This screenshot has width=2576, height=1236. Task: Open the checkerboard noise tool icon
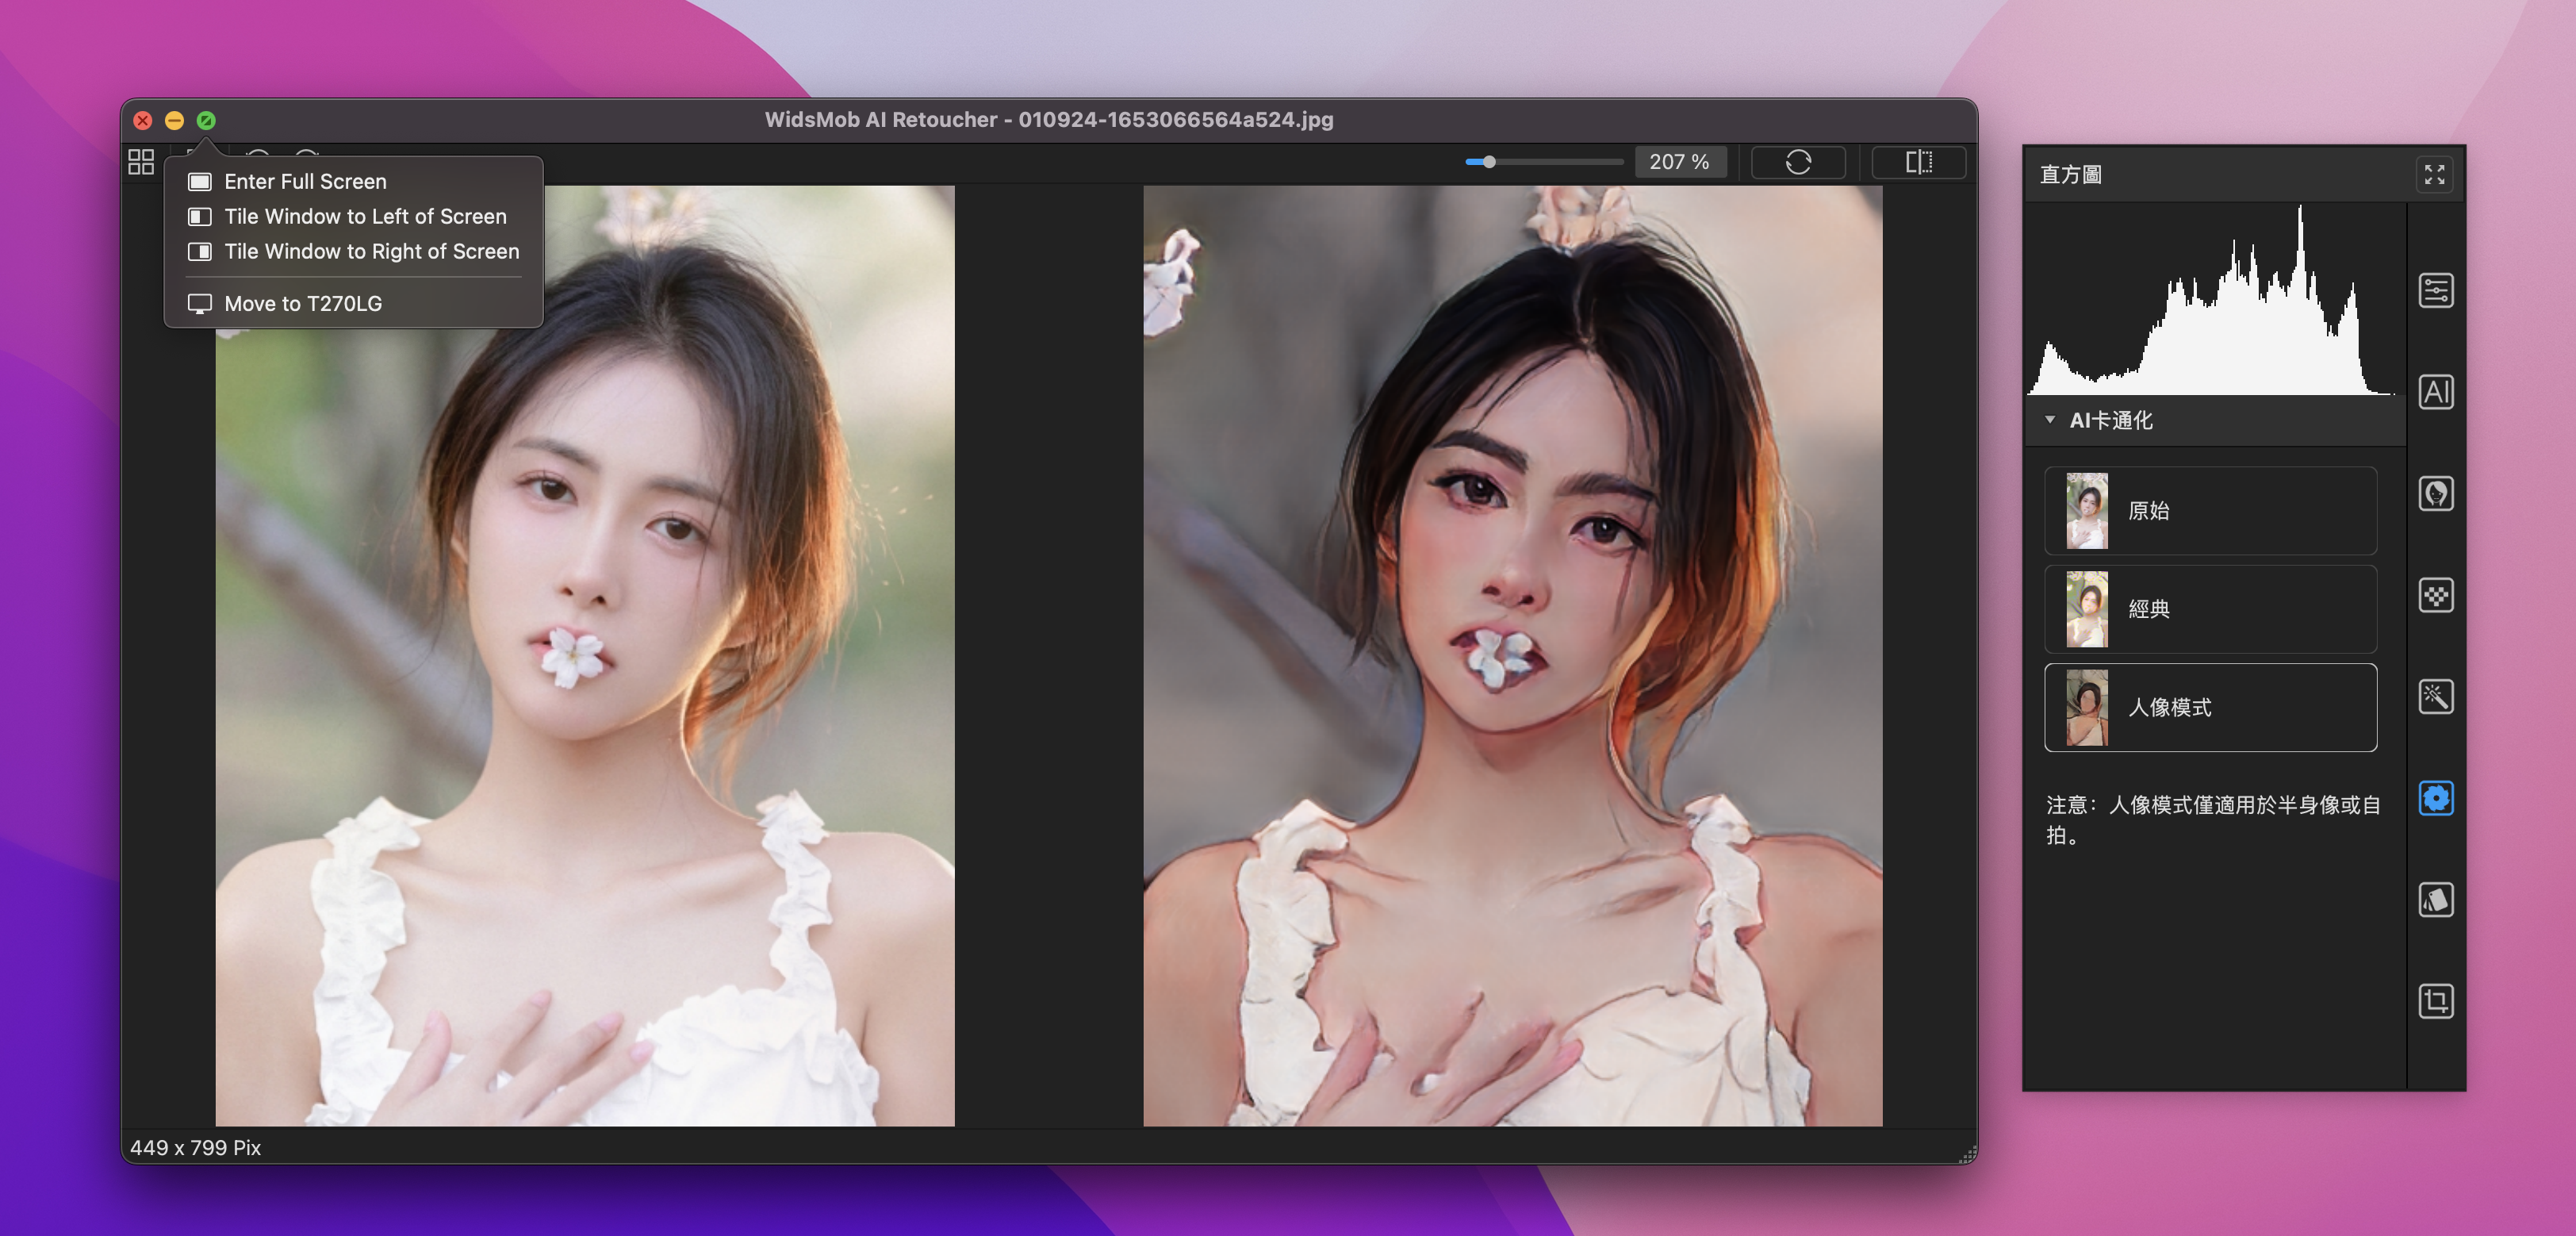[2435, 596]
